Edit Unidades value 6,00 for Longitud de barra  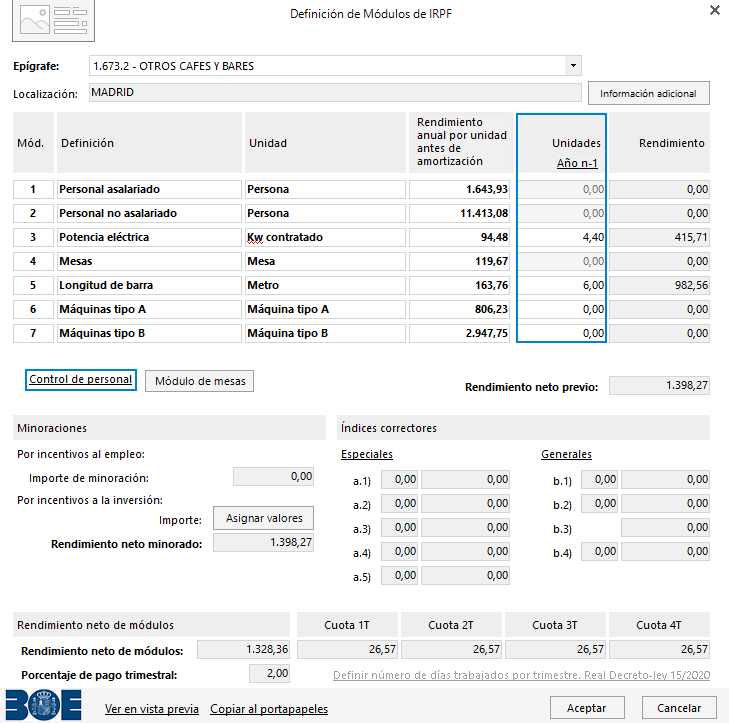[x=561, y=285]
